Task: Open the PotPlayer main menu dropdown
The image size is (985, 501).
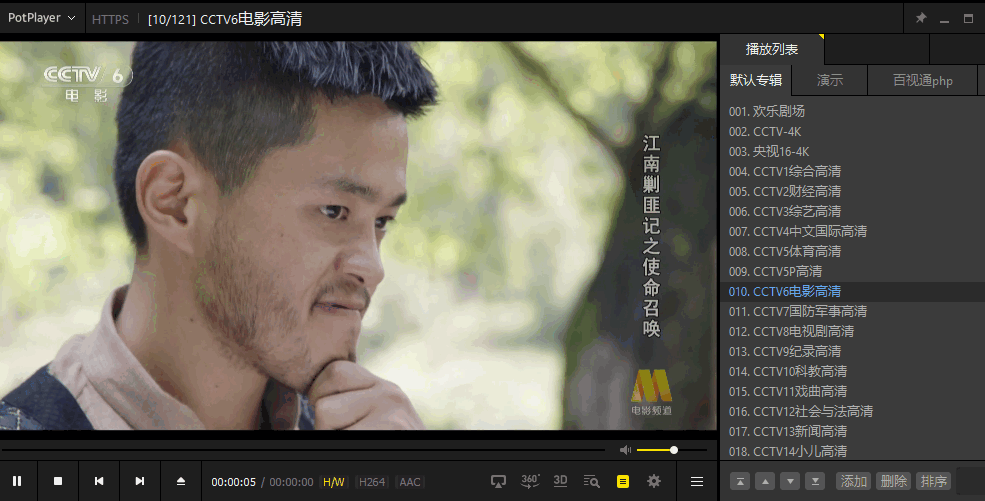Action: pos(41,18)
